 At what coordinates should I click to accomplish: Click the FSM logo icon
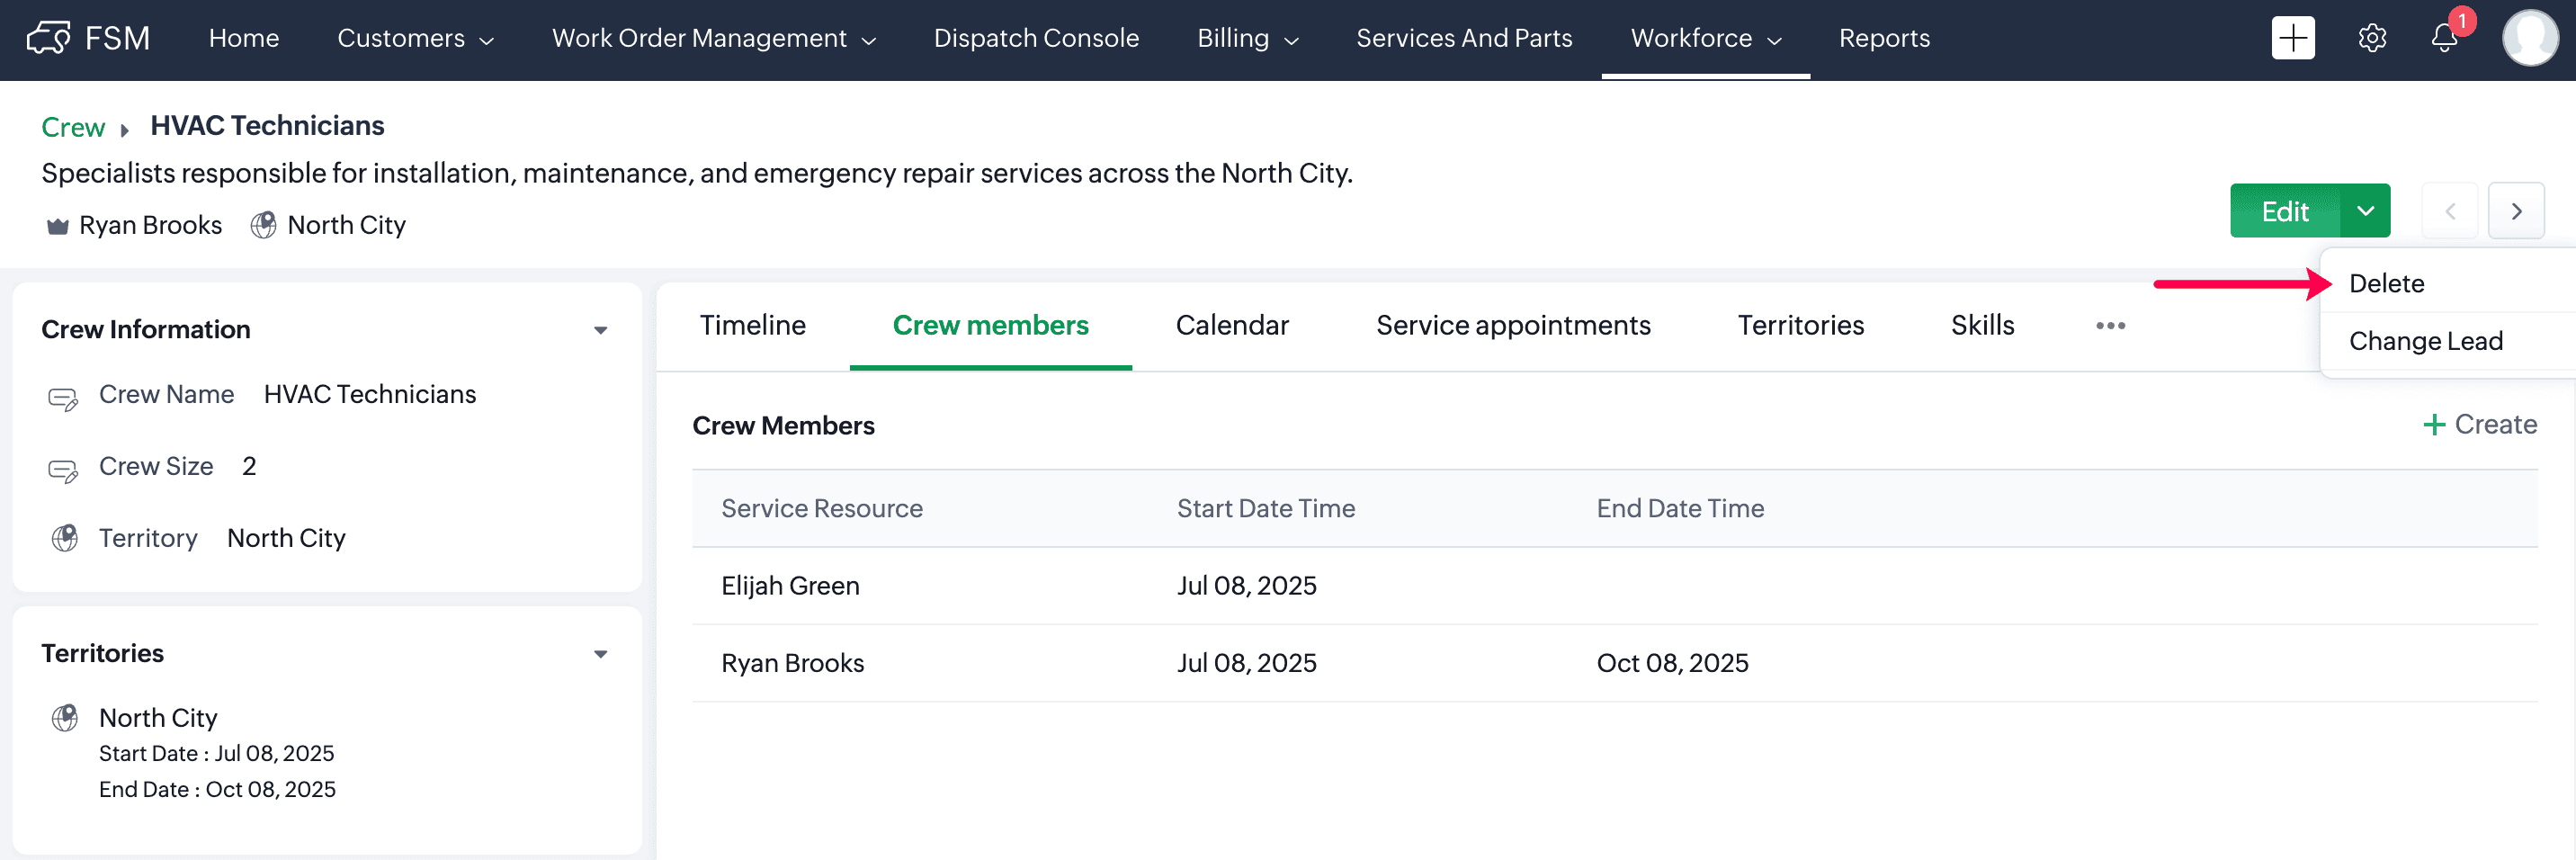coord(48,38)
